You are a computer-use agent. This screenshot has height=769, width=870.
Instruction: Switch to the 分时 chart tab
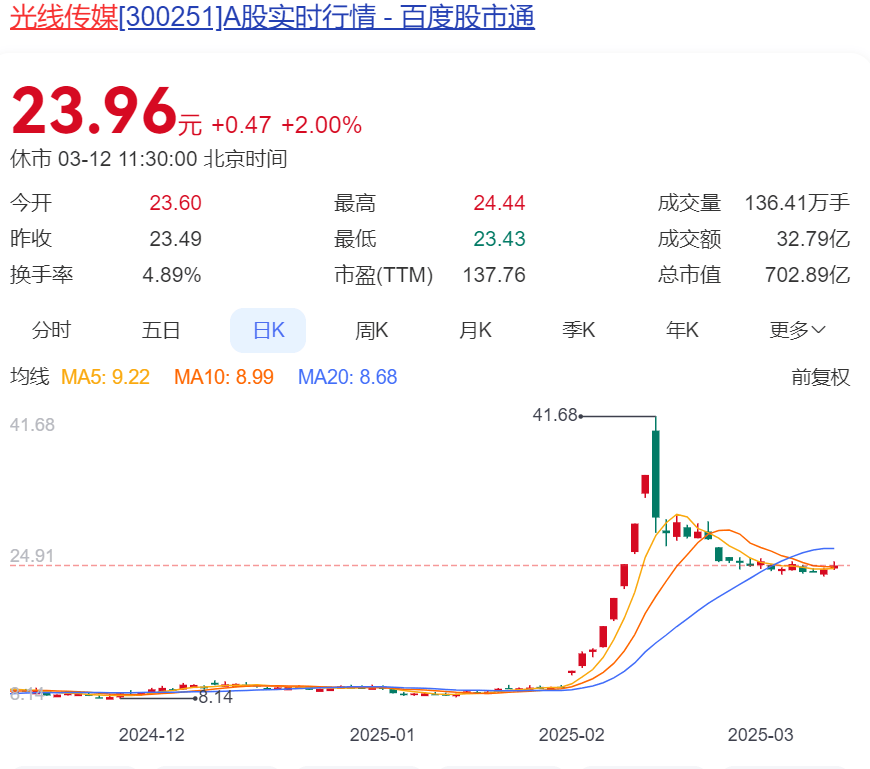[x=51, y=330]
